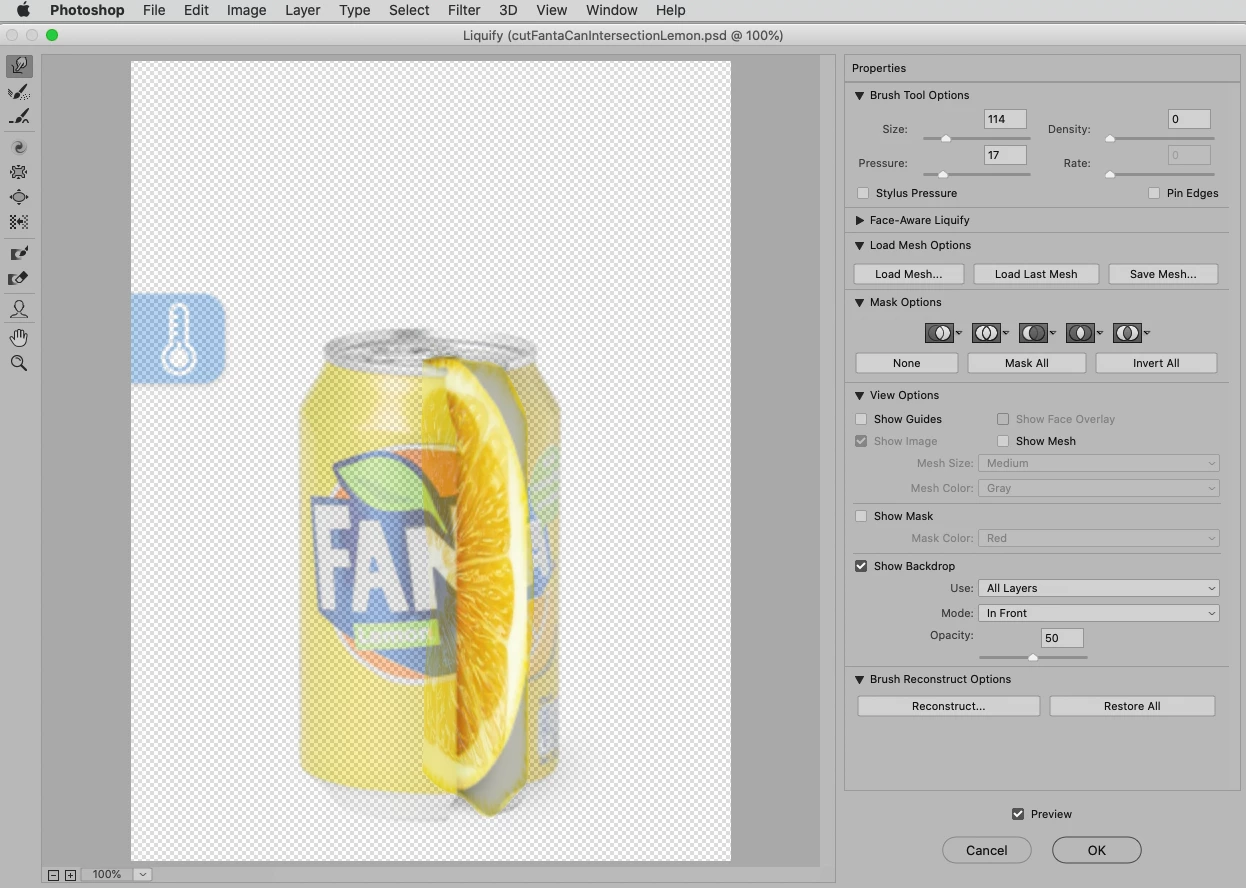Click the brush Size input field
1246x888 pixels.
click(1006, 119)
